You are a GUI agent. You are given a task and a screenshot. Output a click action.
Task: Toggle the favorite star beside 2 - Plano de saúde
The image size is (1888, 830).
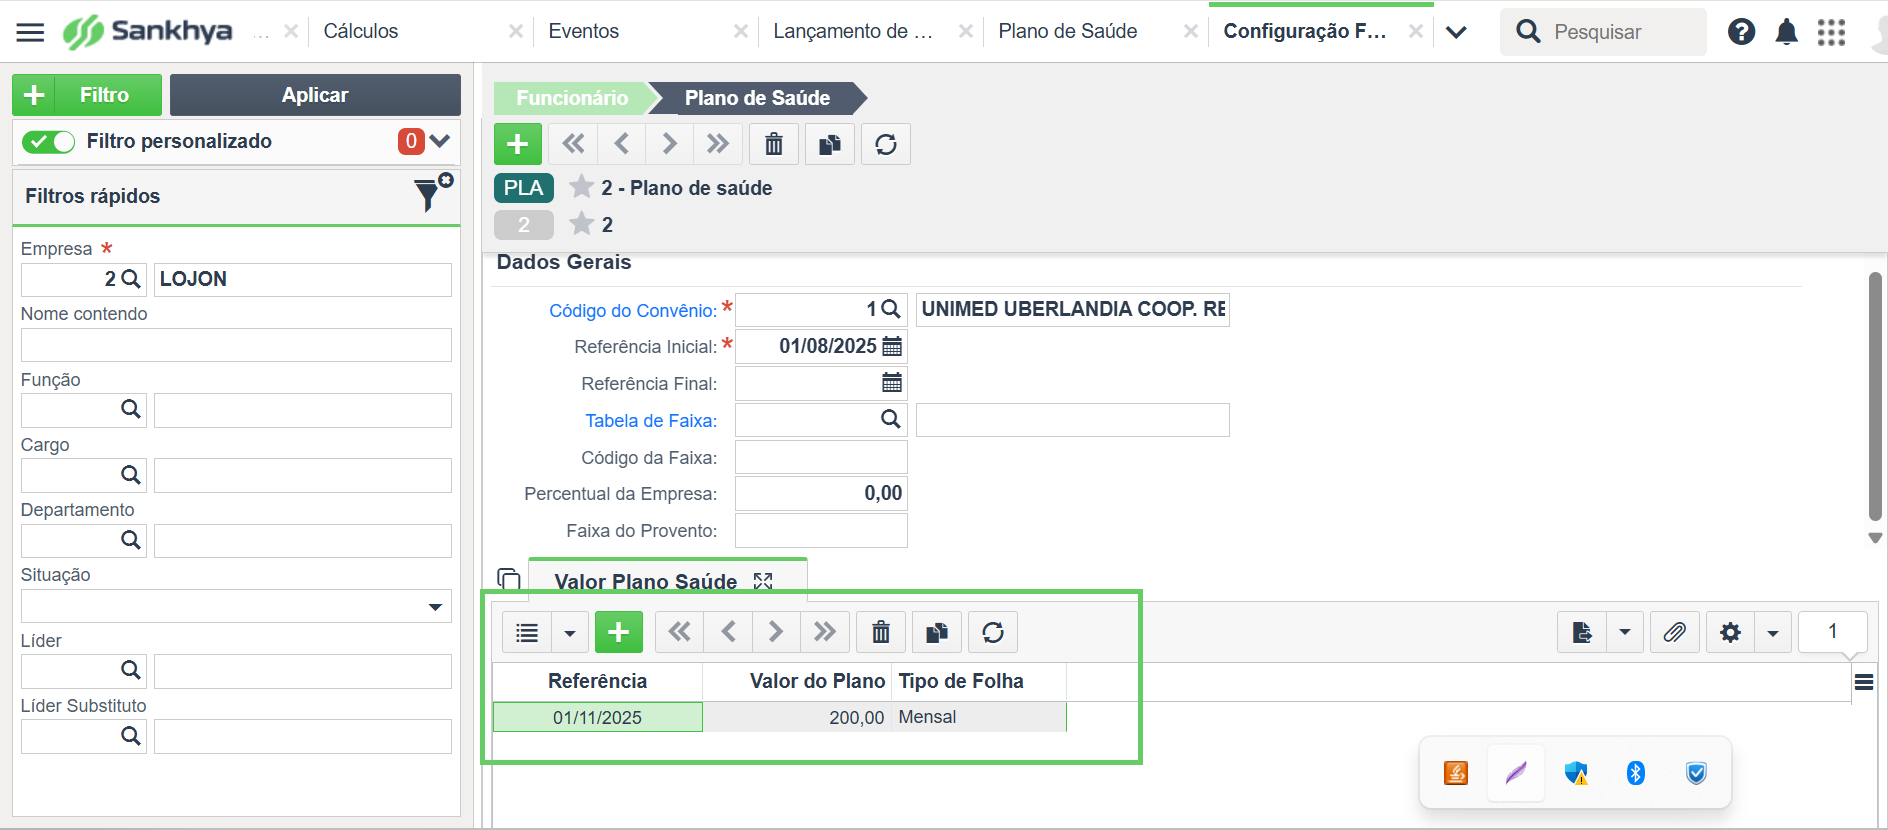click(x=581, y=187)
